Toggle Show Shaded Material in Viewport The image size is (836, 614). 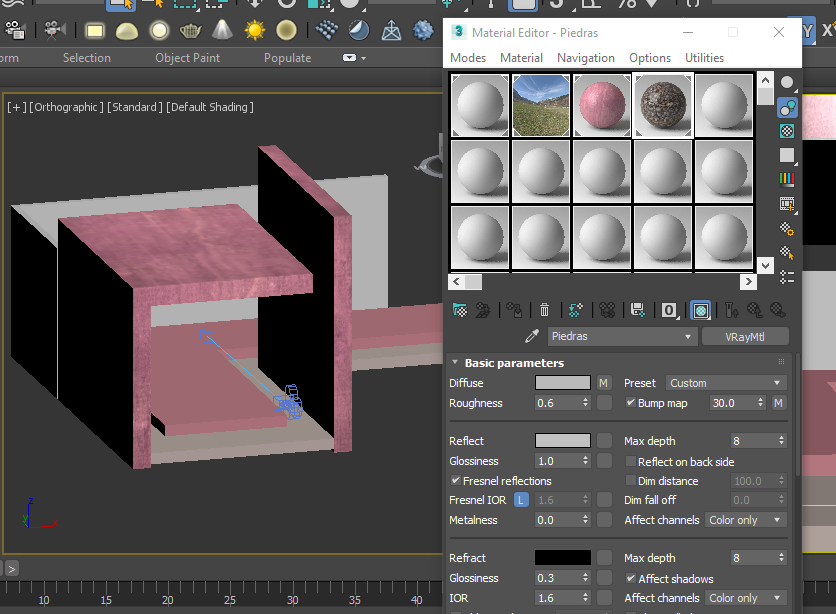[700, 310]
